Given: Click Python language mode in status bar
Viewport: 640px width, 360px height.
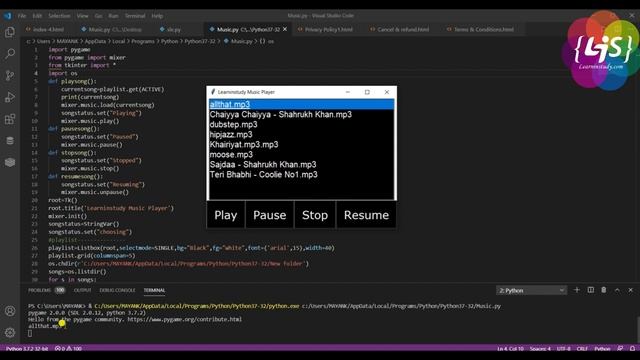Looking at the screenshot, I should (x=602, y=349).
